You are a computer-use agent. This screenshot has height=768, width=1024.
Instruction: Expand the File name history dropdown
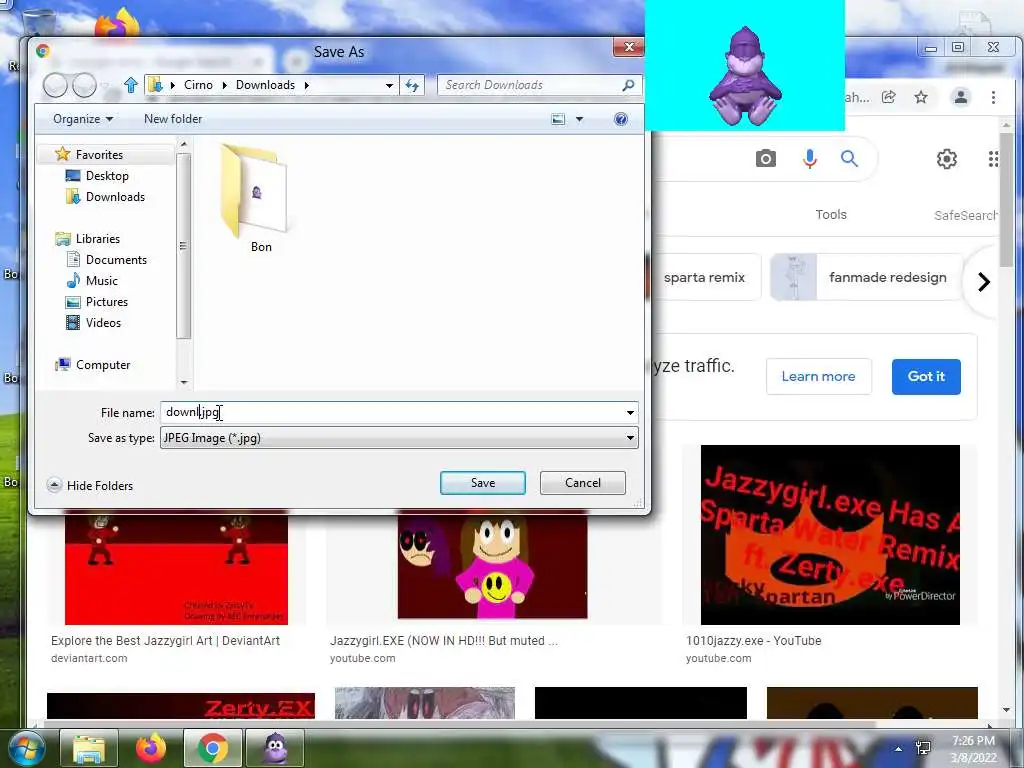630,413
